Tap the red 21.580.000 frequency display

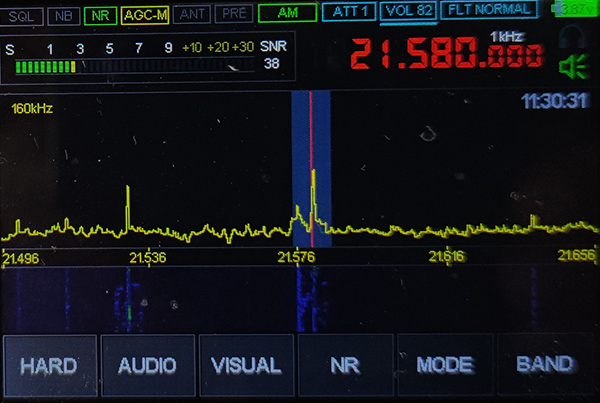click(x=447, y=53)
